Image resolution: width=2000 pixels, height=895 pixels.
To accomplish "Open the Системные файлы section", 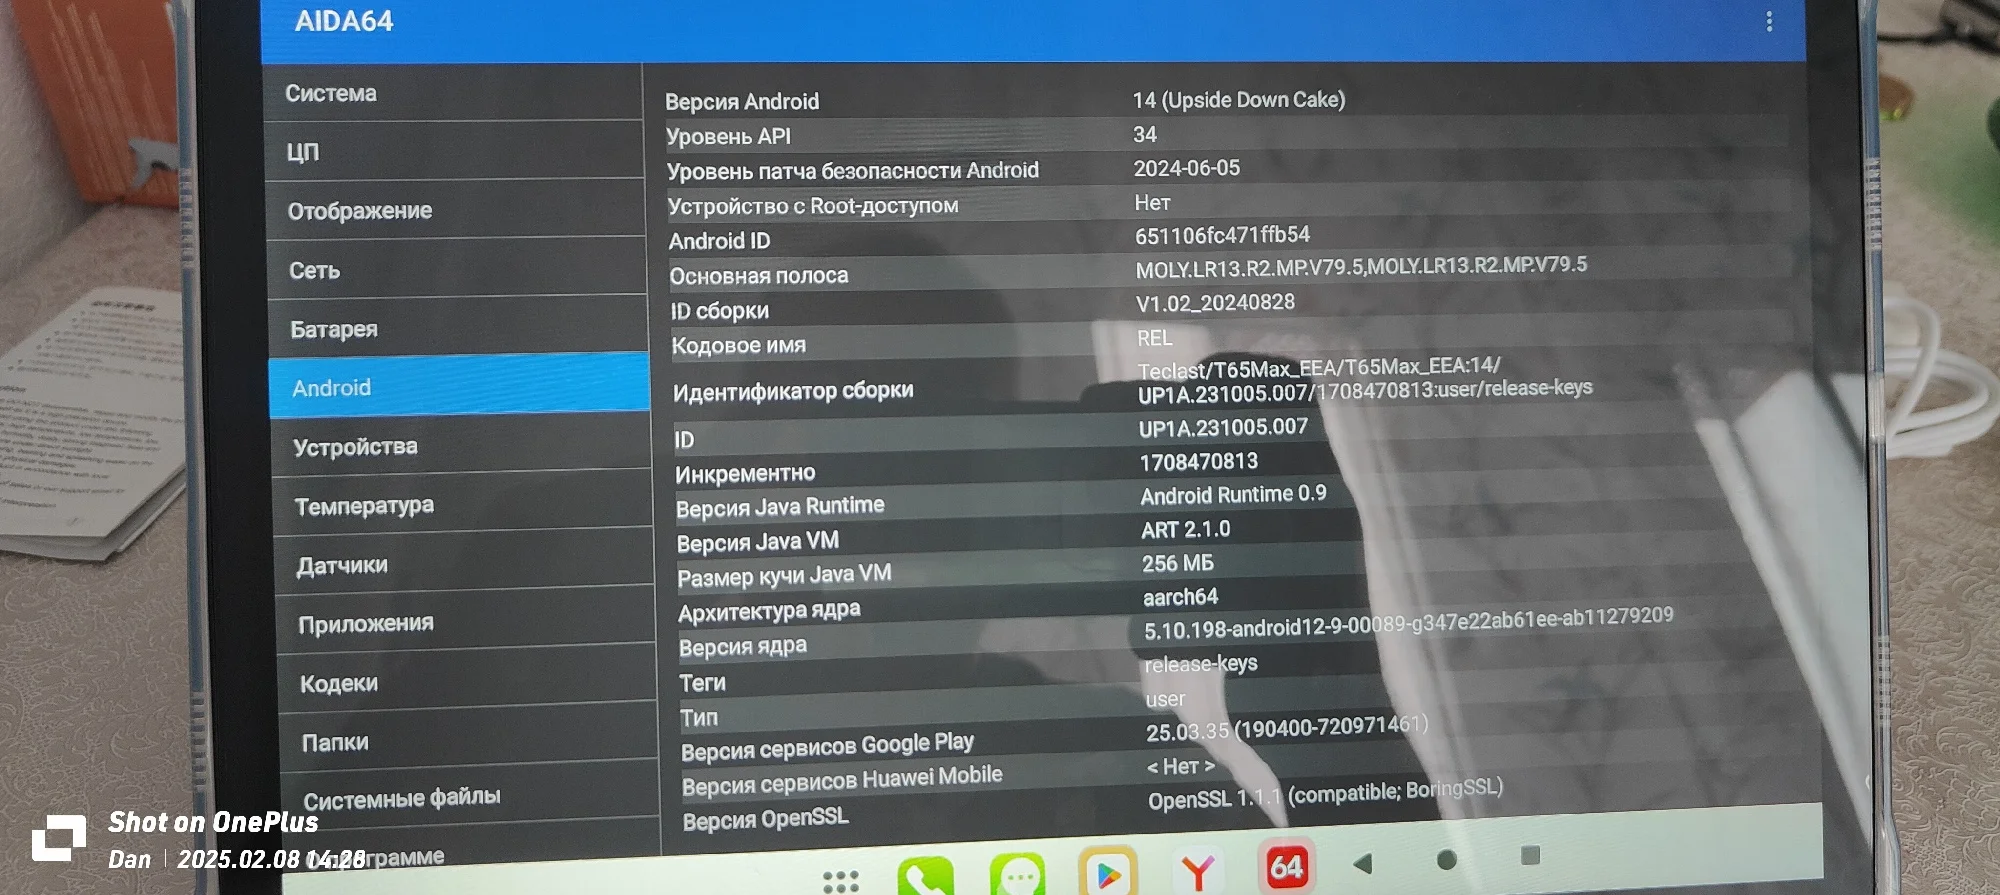I will coord(470,798).
